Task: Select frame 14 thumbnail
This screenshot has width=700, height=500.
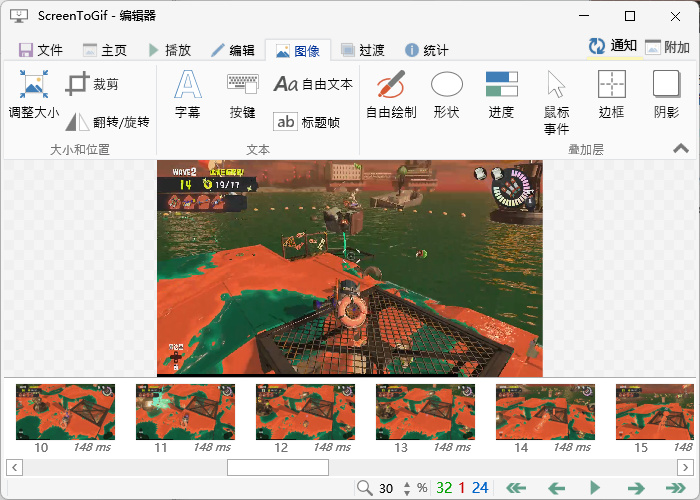Action: [546, 412]
